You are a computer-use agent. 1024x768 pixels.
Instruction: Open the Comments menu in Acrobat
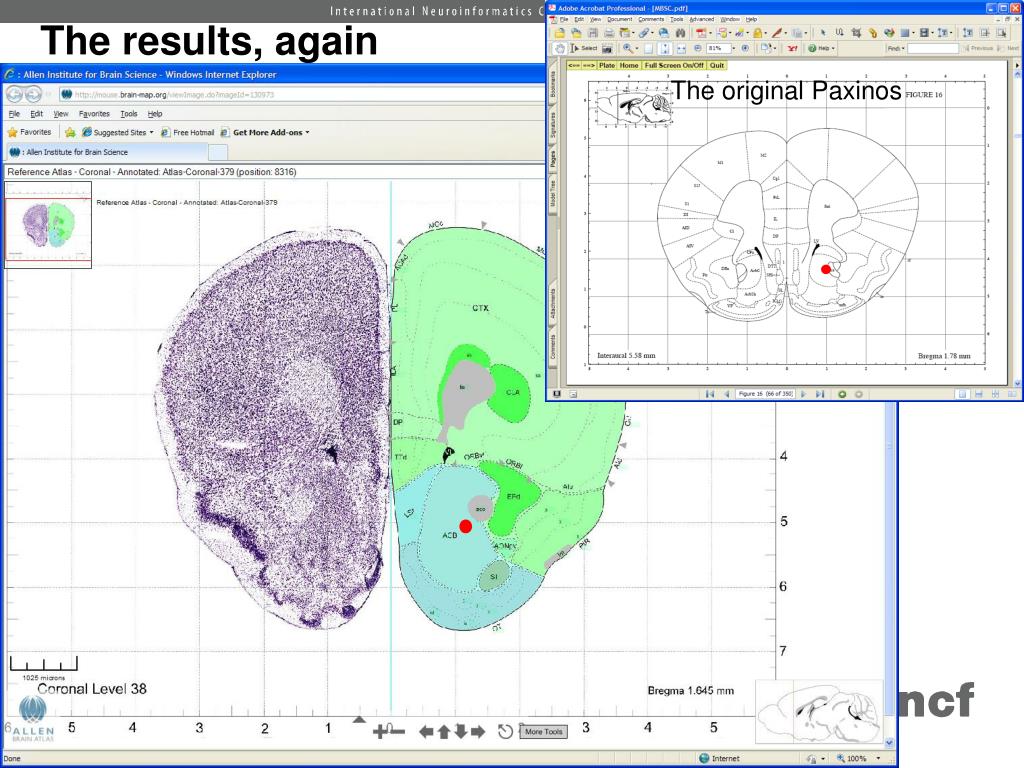pyautogui.click(x=651, y=19)
